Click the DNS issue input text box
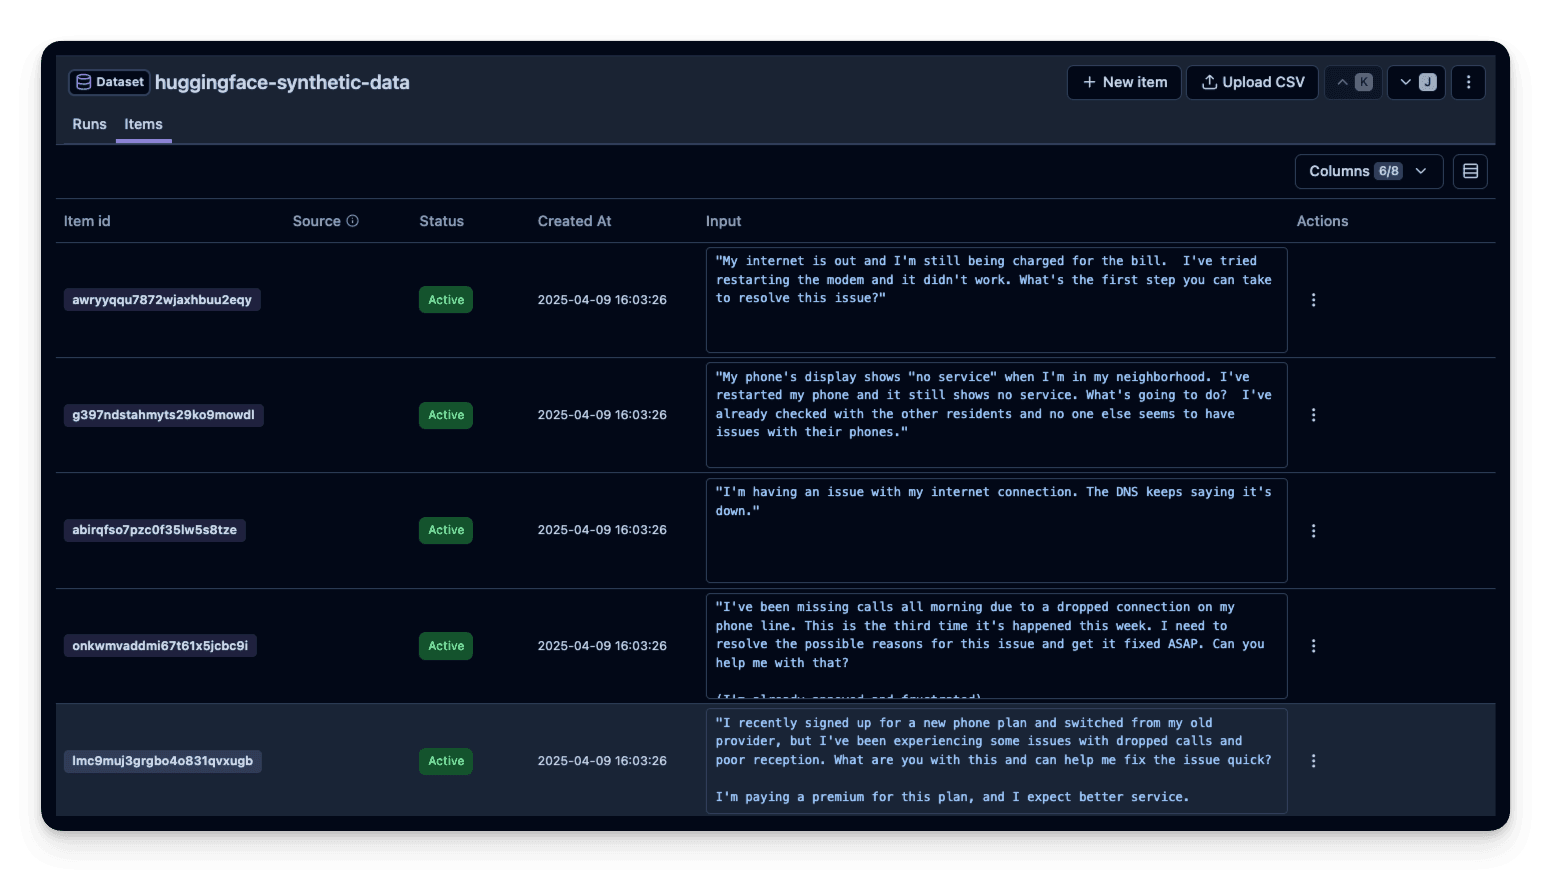The height and width of the screenshot is (872, 1551). [x=995, y=530]
